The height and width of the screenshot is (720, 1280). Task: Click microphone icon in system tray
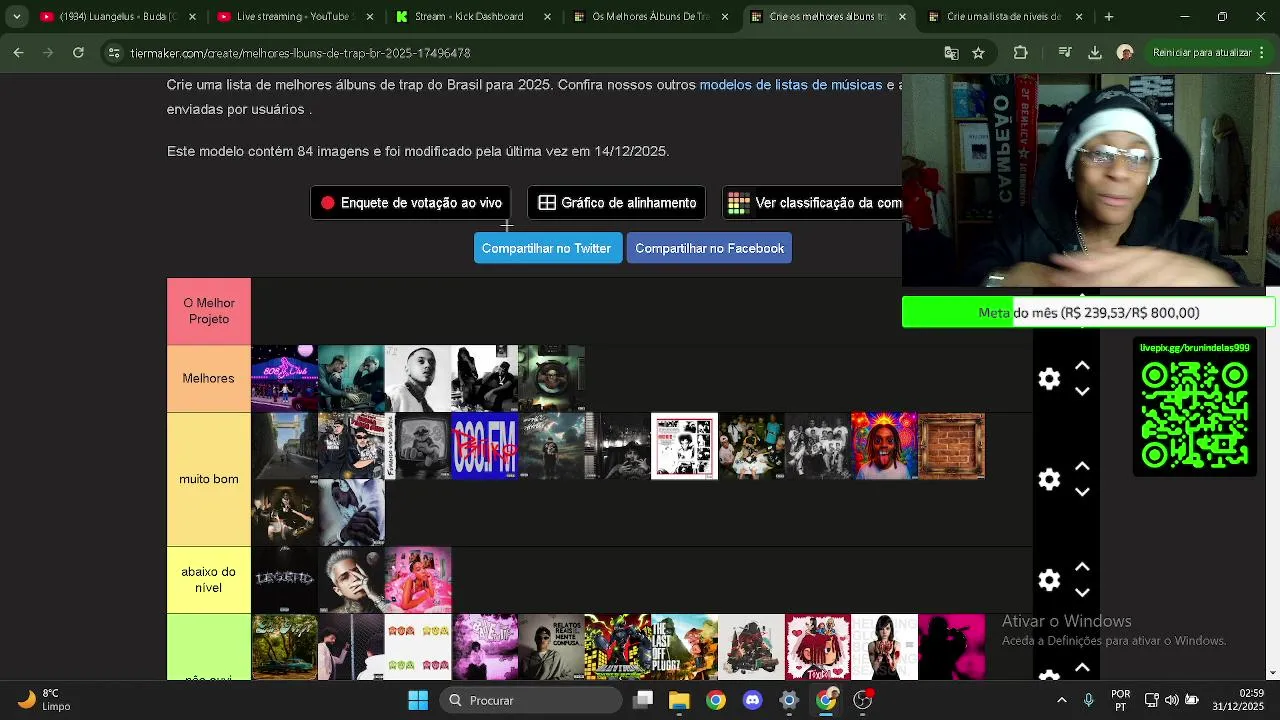1089,700
